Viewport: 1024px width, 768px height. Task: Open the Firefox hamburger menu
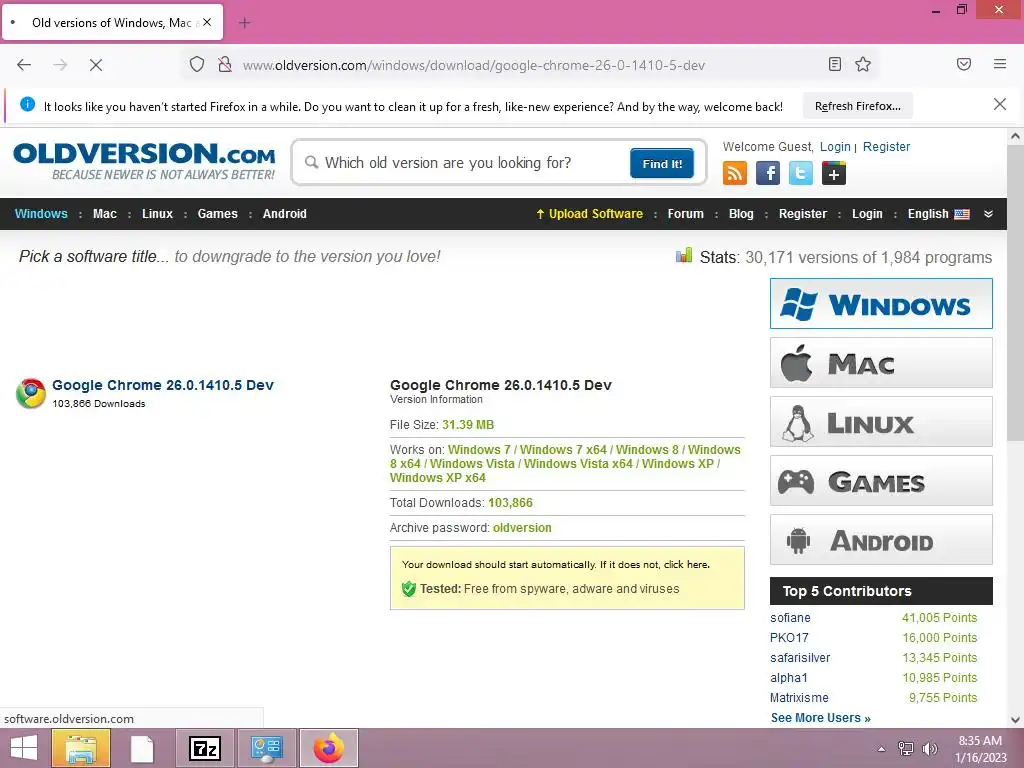(x=999, y=64)
